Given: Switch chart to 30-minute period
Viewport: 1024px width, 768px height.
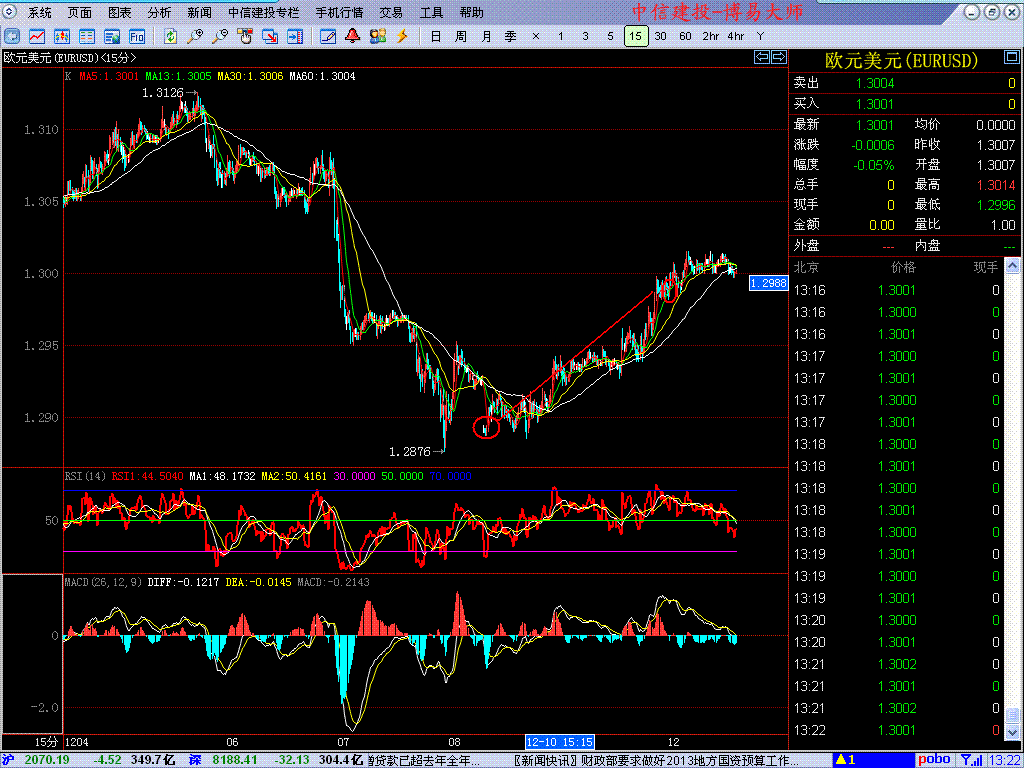Looking at the screenshot, I should click(660, 36).
